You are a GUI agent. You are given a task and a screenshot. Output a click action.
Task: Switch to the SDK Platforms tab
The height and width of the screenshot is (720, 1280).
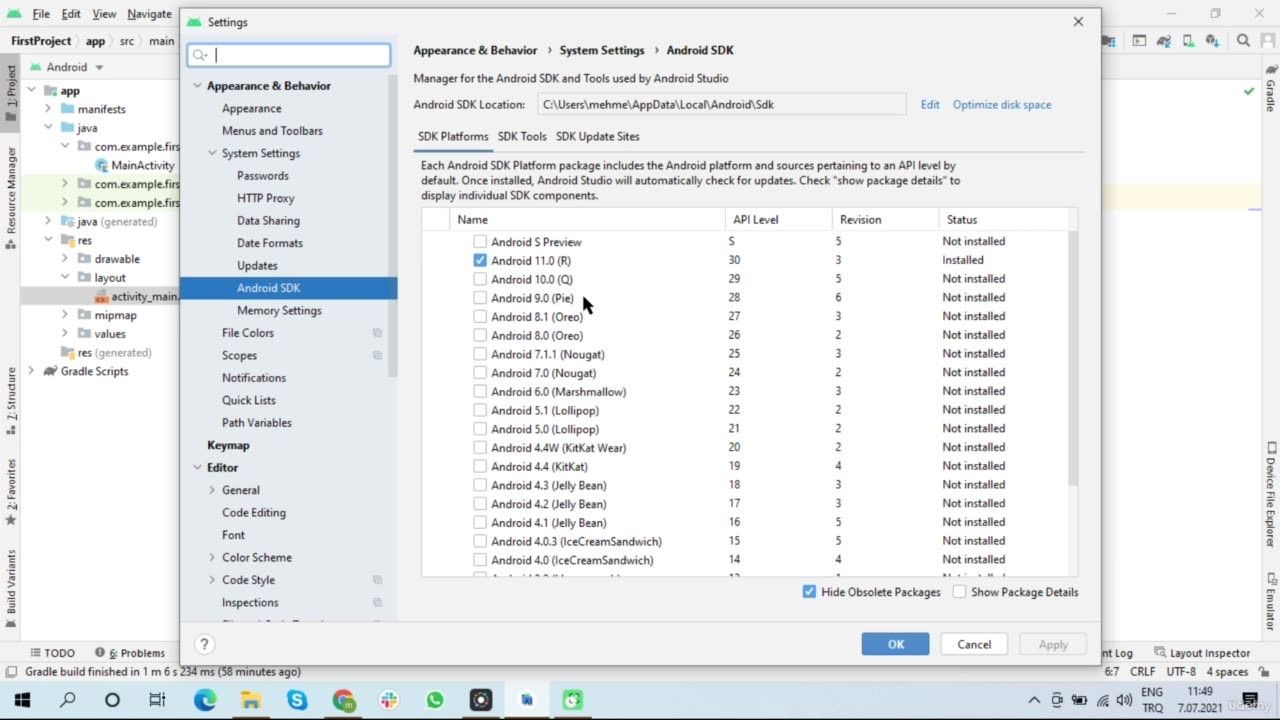(453, 137)
